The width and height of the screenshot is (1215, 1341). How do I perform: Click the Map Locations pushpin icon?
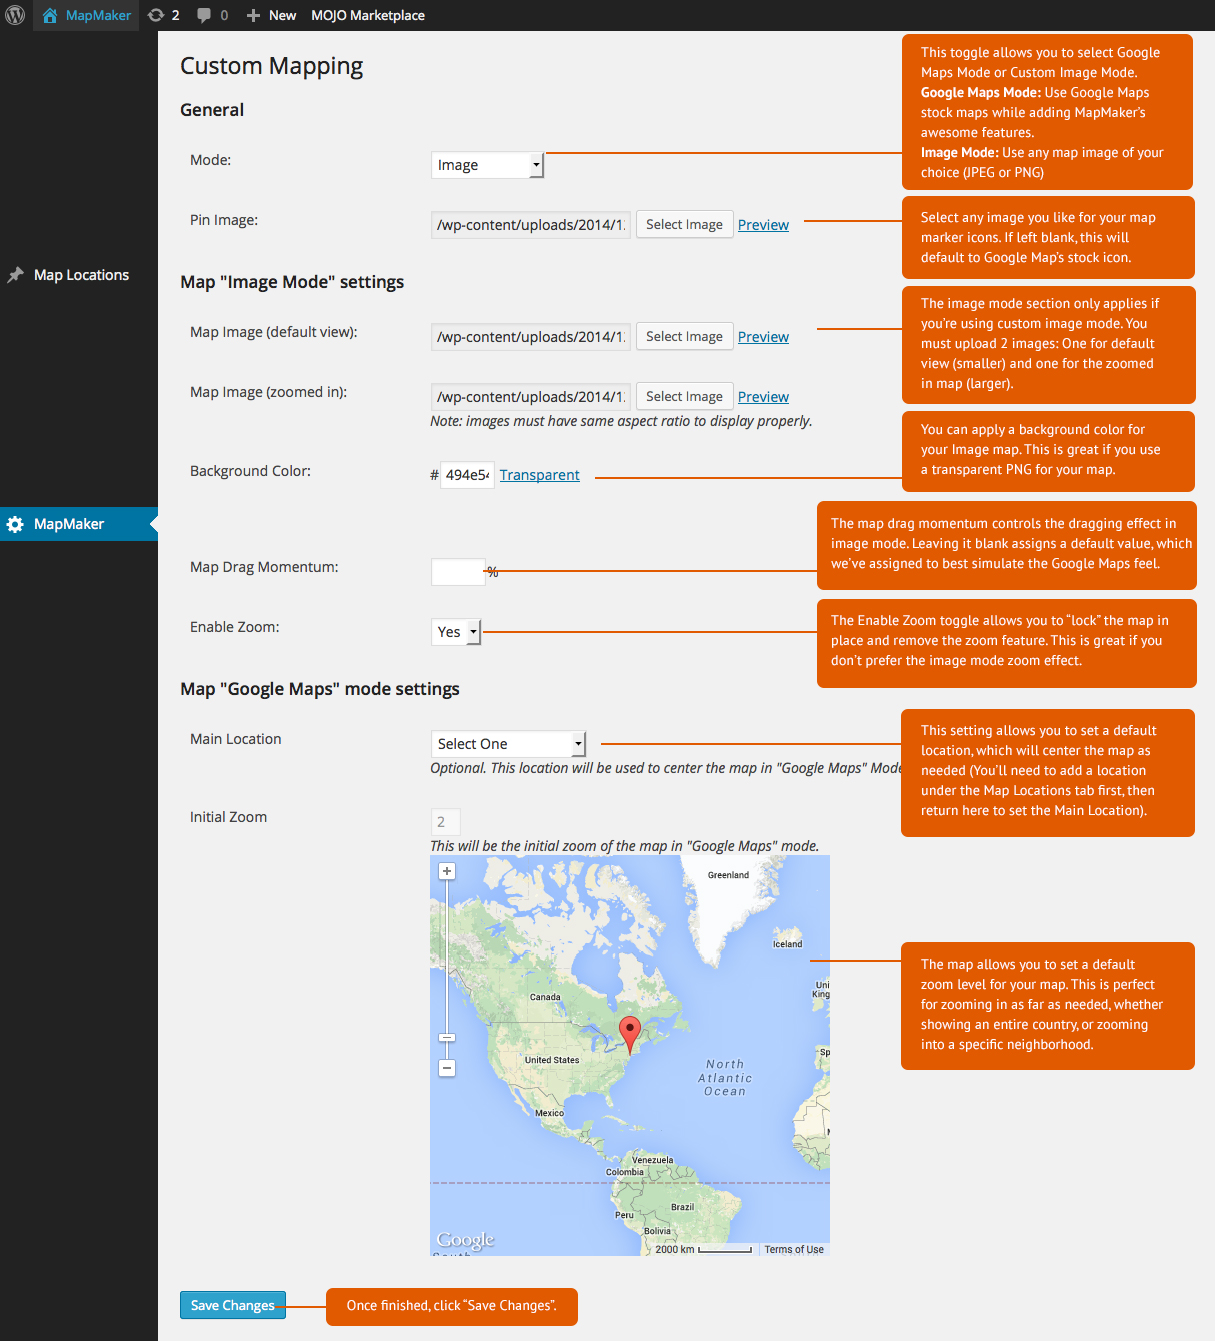coord(16,275)
